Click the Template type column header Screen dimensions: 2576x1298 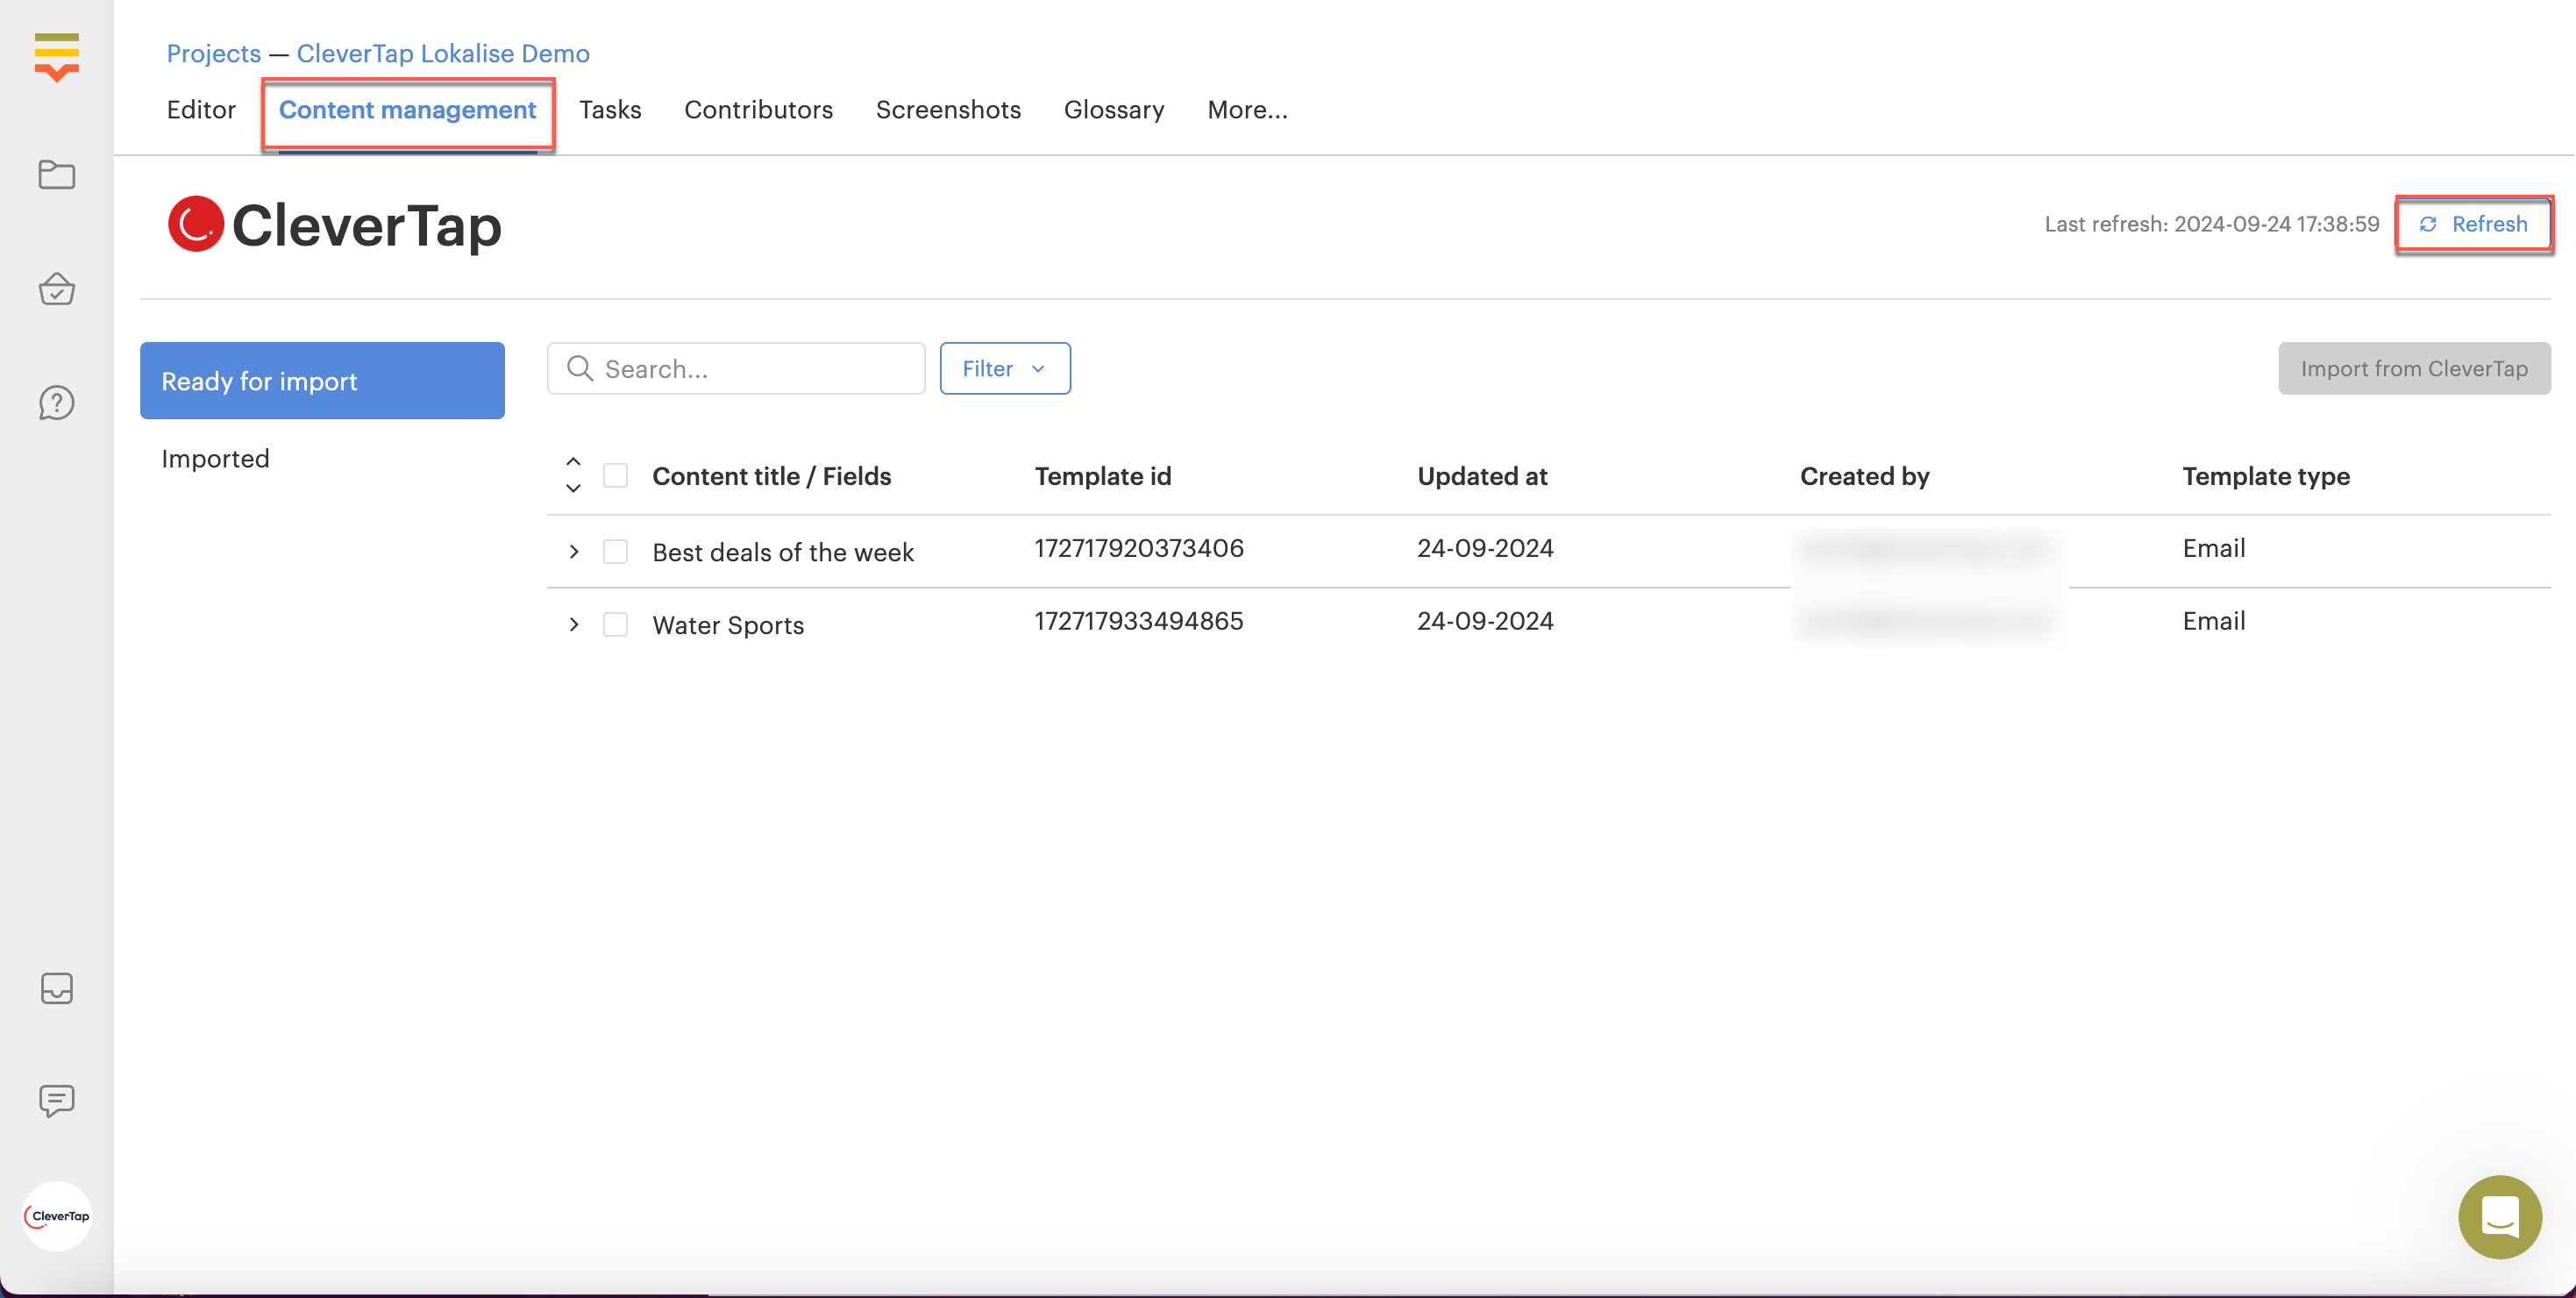(x=2266, y=476)
